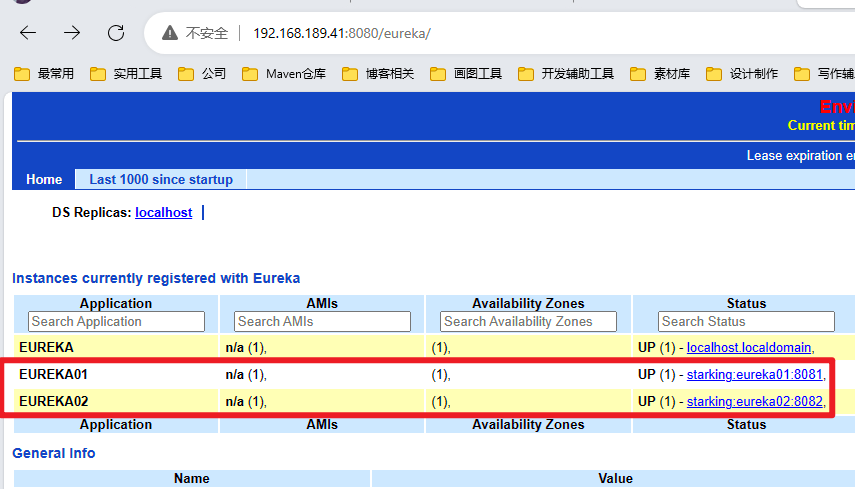Select the EUREKA application cell
The width and height of the screenshot is (855, 489).
[x=116, y=347]
